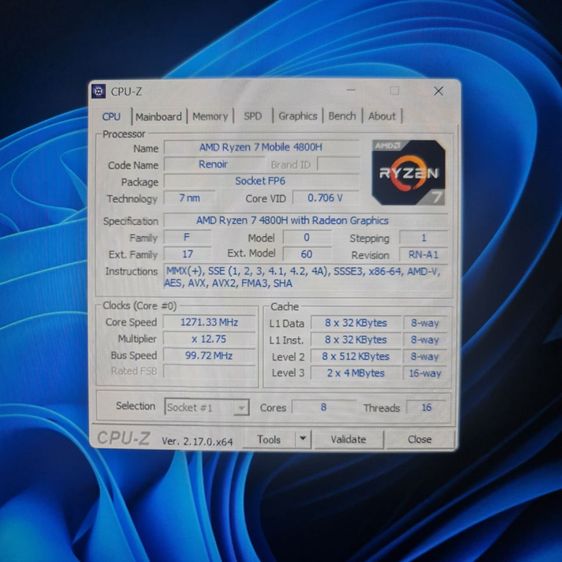
Task: Click the Family value F
Action: point(187,237)
